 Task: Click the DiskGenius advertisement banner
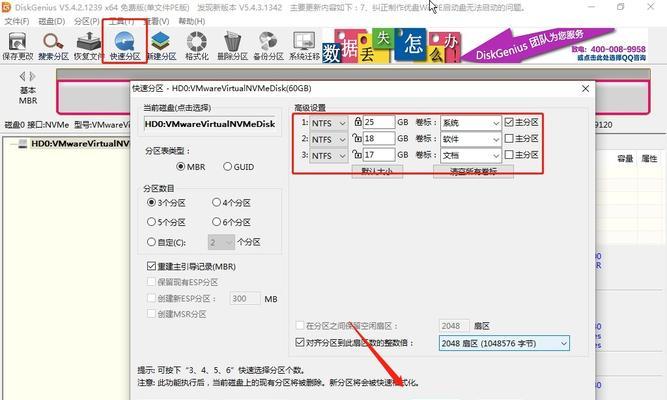point(485,46)
